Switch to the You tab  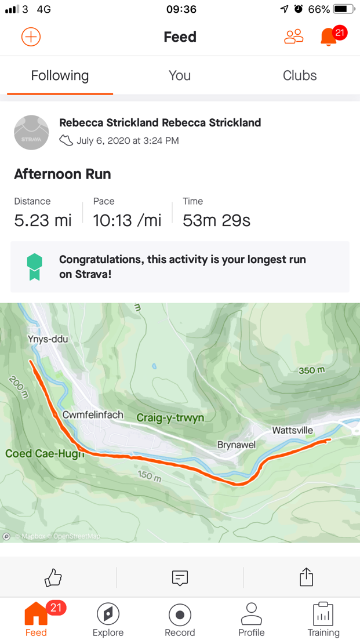(x=180, y=76)
